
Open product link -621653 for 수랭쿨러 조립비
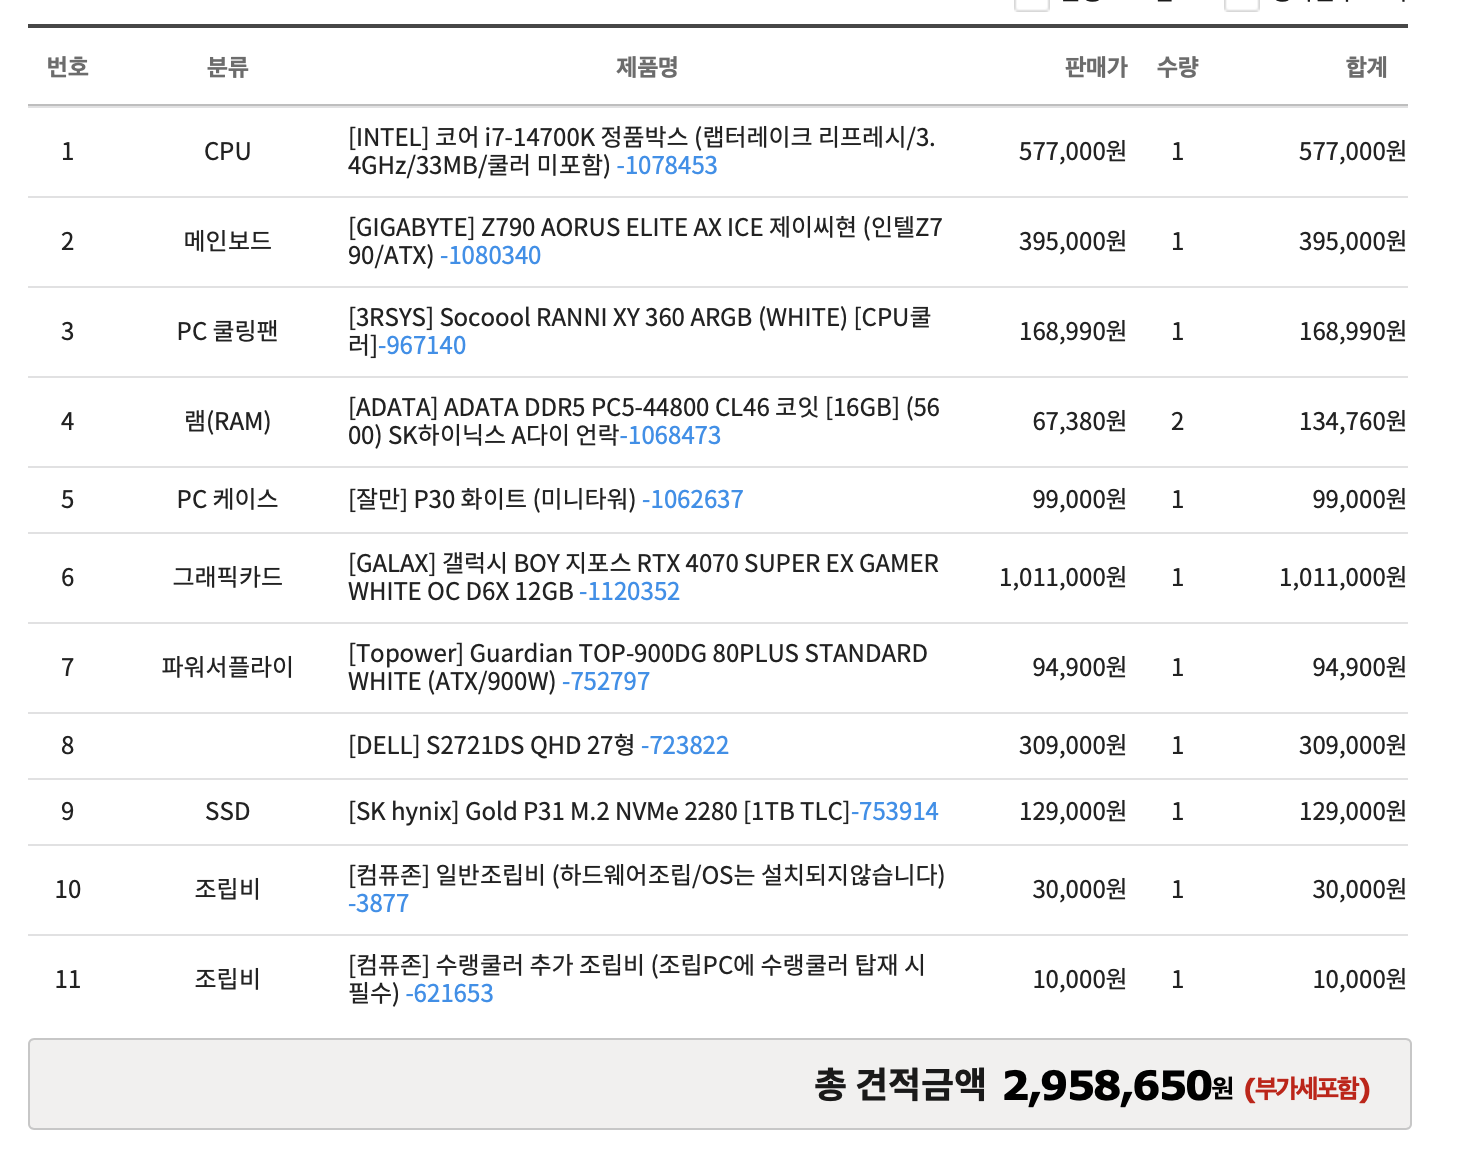[x=450, y=994]
